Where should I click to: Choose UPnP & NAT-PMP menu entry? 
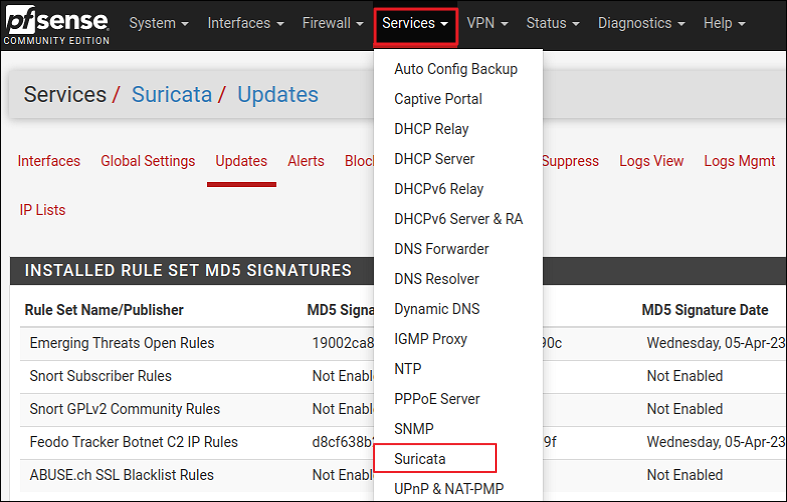point(449,488)
